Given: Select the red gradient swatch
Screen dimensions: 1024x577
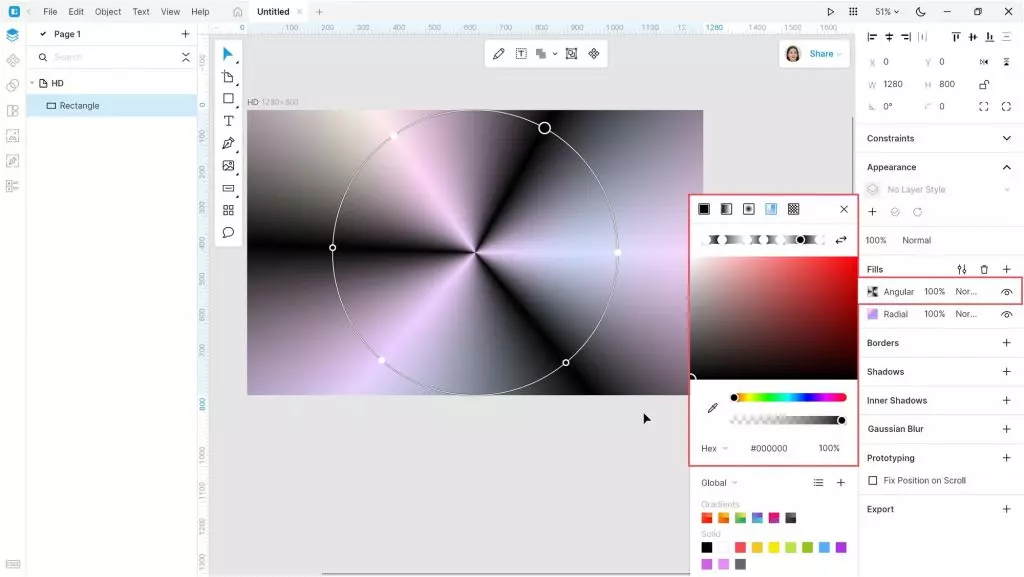Looking at the screenshot, I should [707, 518].
